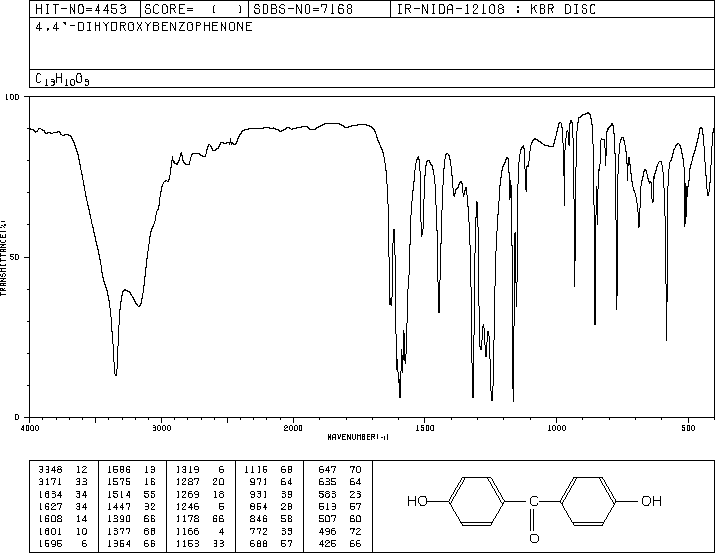Click the 3348 peak table entry
The image size is (715, 553).
tap(63, 470)
